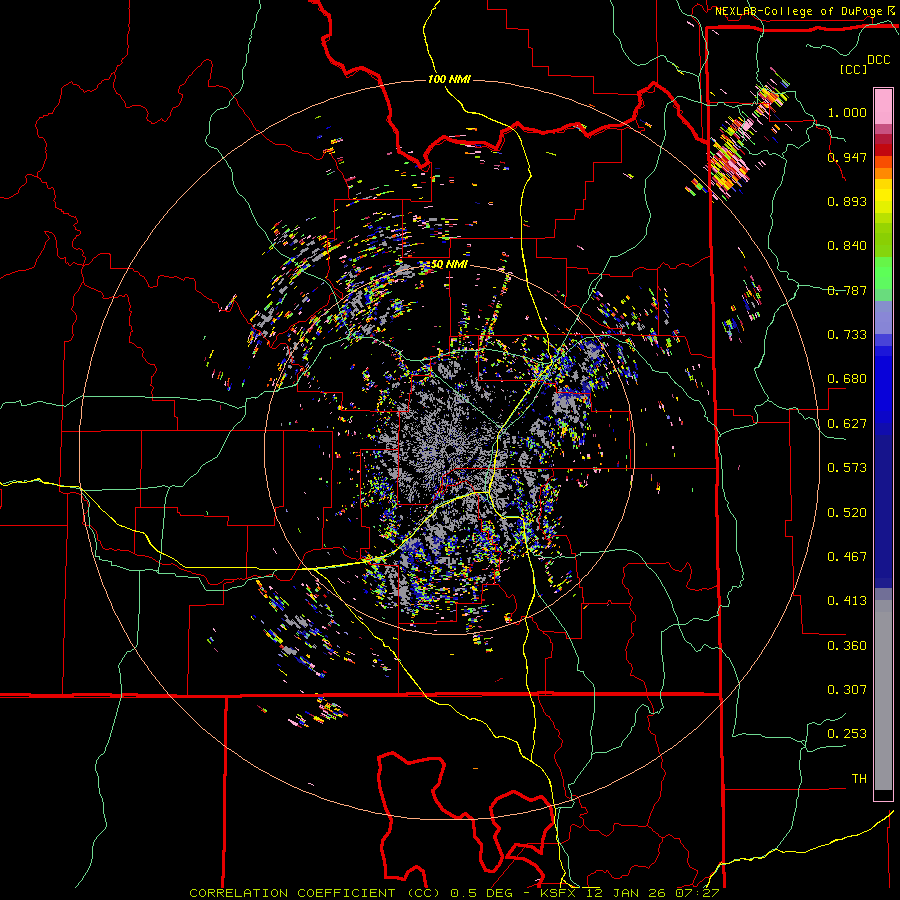Viewport: 900px width, 900px height.
Task: Click the [CC] legend label
Action: click(854, 69)
